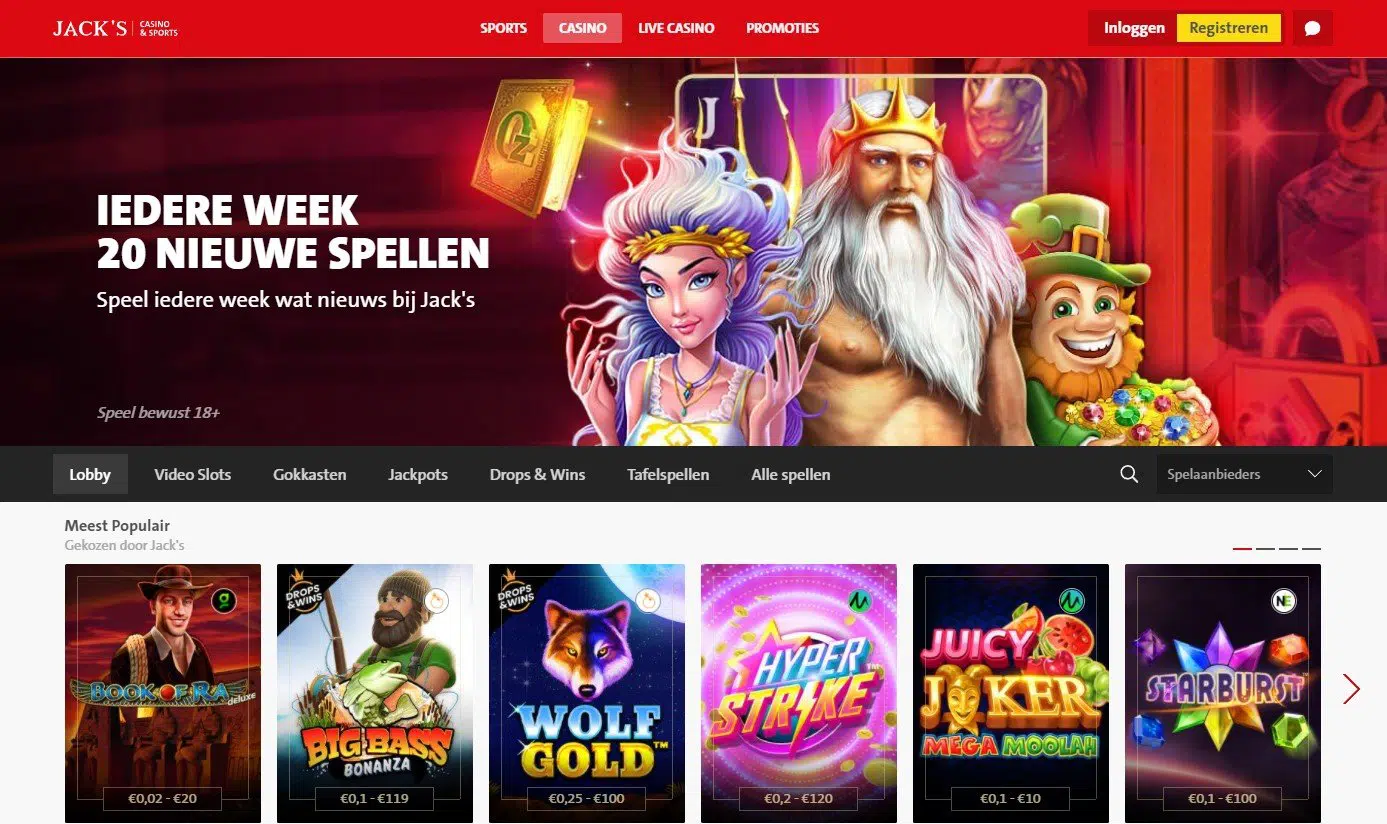1387x824 pixels.
Task: Open the Jackpots category tab
Action: click(418, 474)
